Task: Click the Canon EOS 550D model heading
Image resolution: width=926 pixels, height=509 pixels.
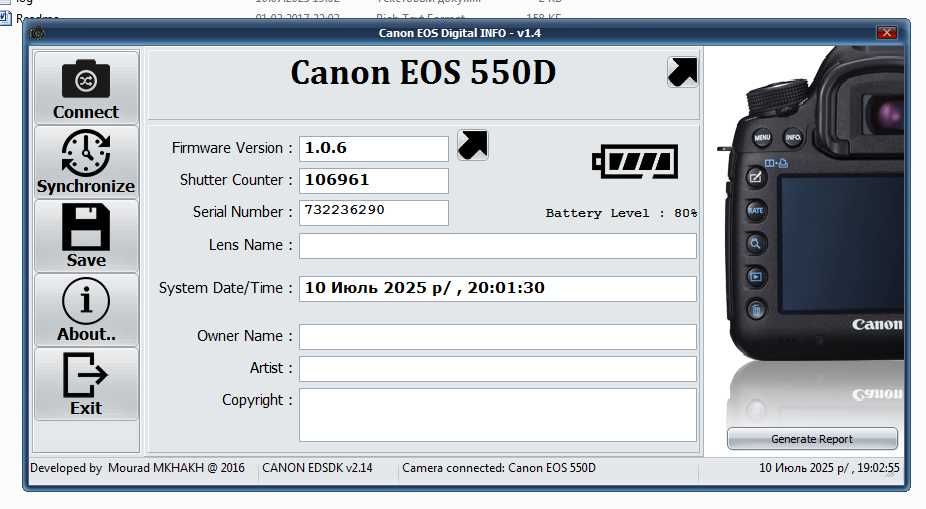Action: (x=423, y=73)
